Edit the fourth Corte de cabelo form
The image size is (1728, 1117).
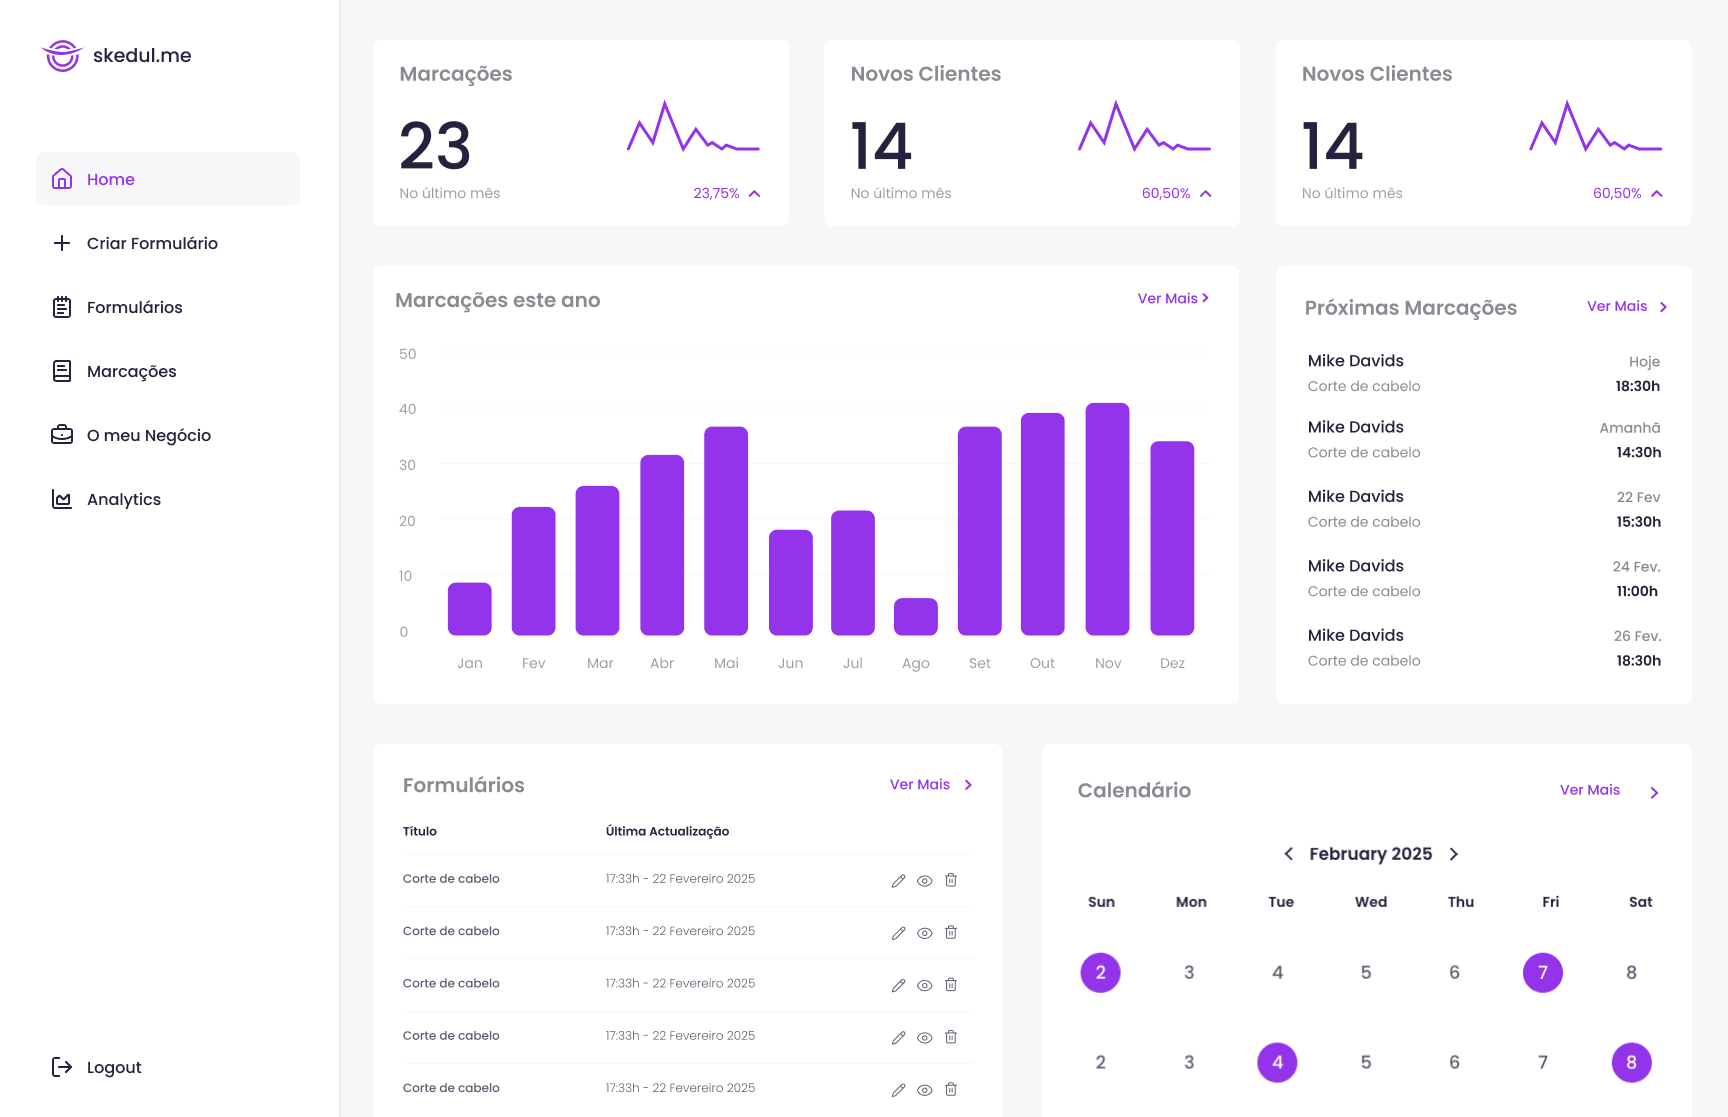[x=898, y=1038]
